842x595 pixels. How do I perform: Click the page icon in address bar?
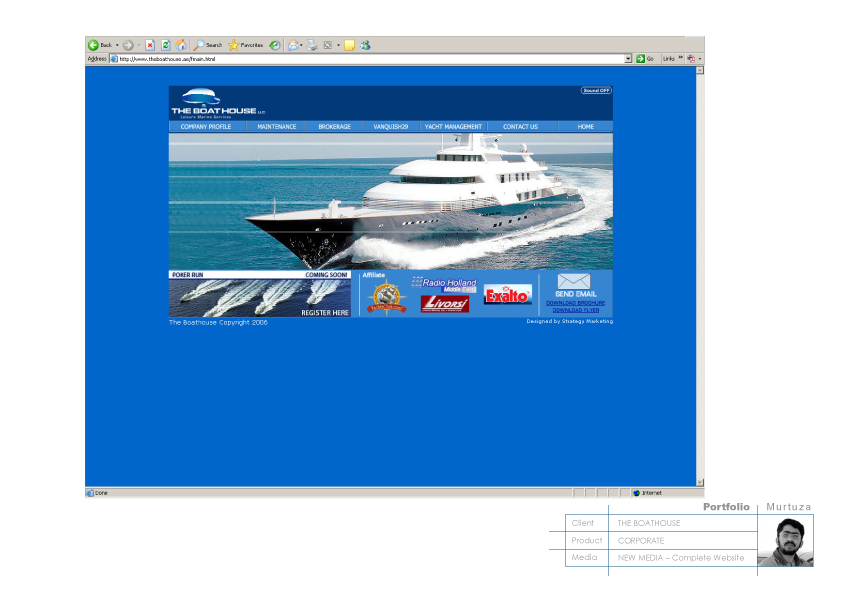click(x=114, y=59)
